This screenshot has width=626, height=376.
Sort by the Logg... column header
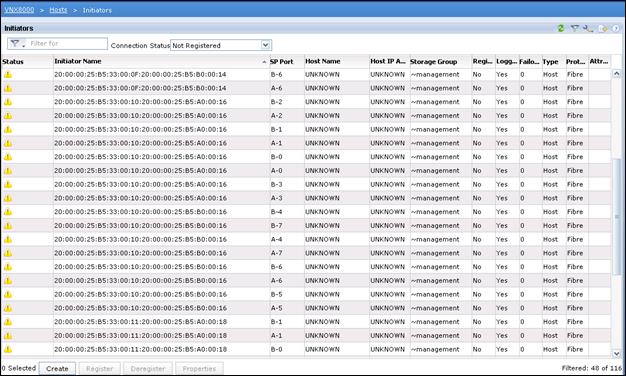(x=507, y=61)
